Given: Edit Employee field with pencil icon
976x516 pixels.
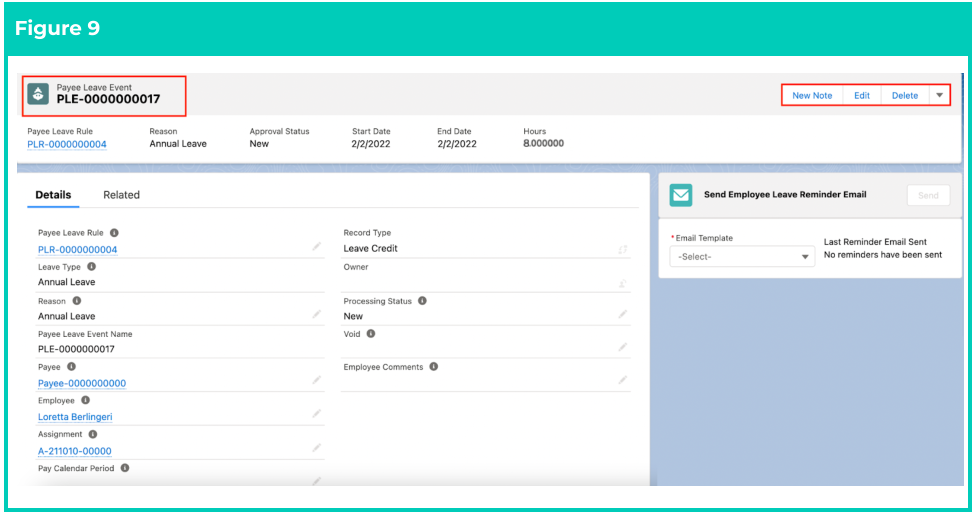Looking at the screenshot, I should 317,413.
